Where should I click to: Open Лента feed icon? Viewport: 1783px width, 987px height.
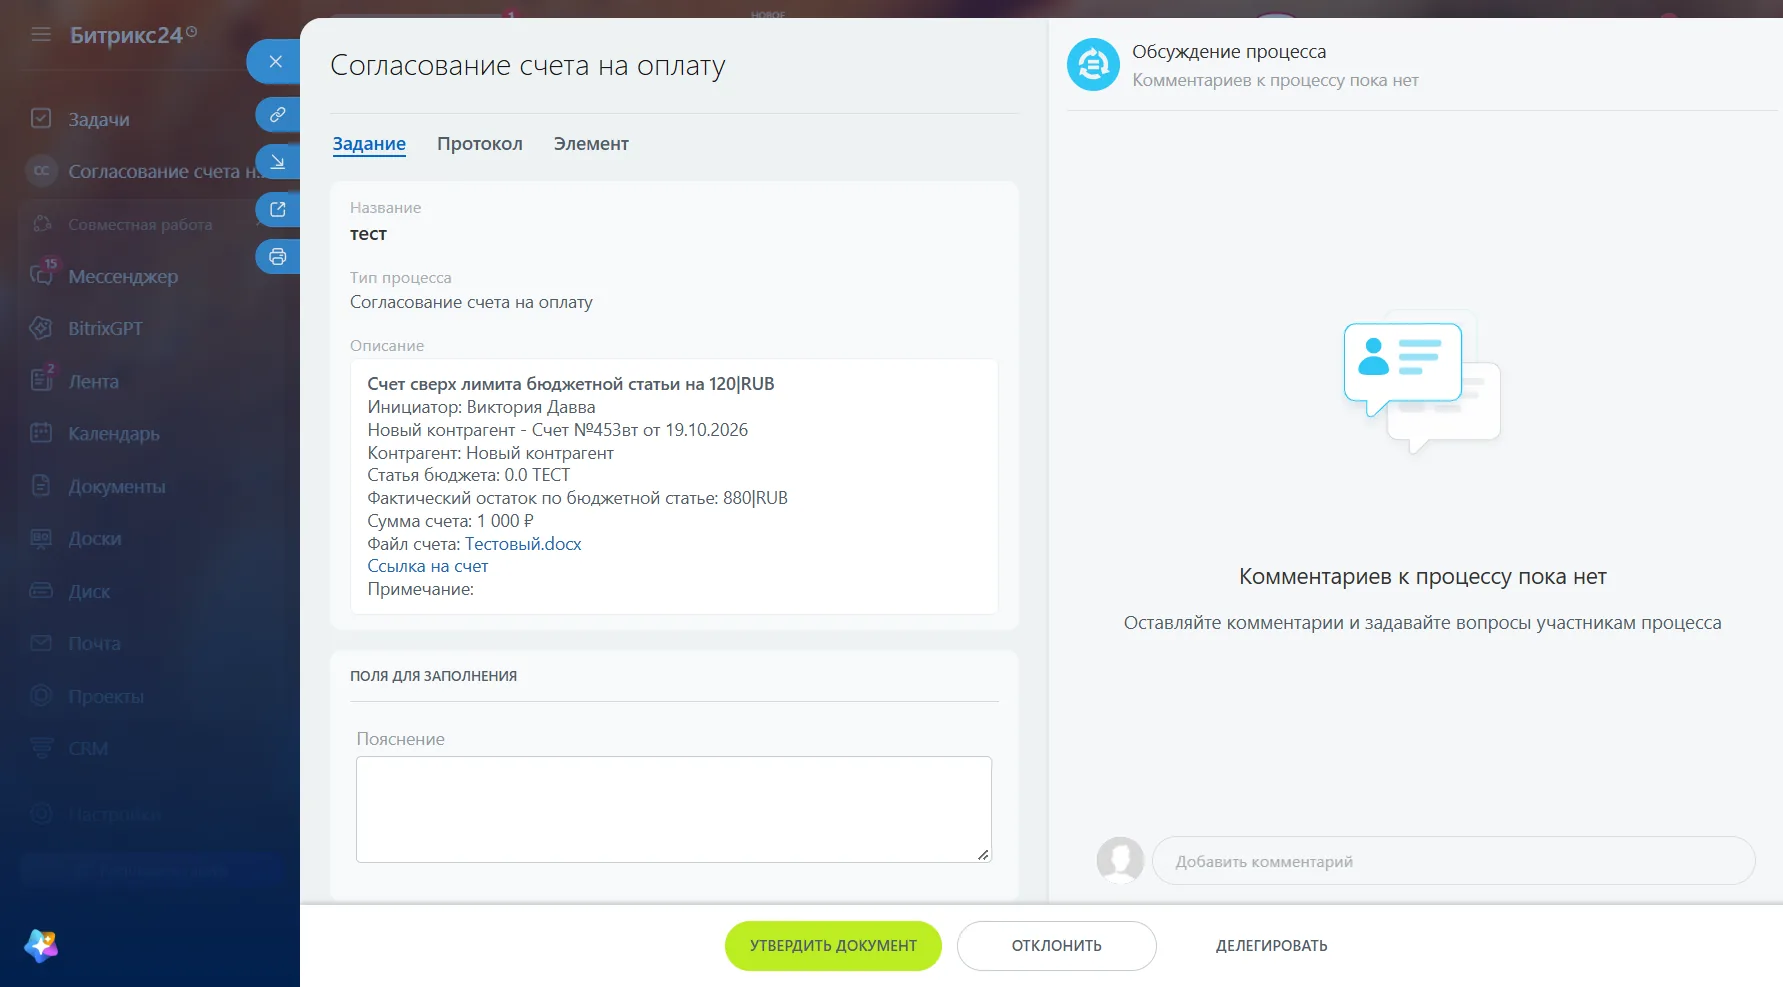pos(41,380)
